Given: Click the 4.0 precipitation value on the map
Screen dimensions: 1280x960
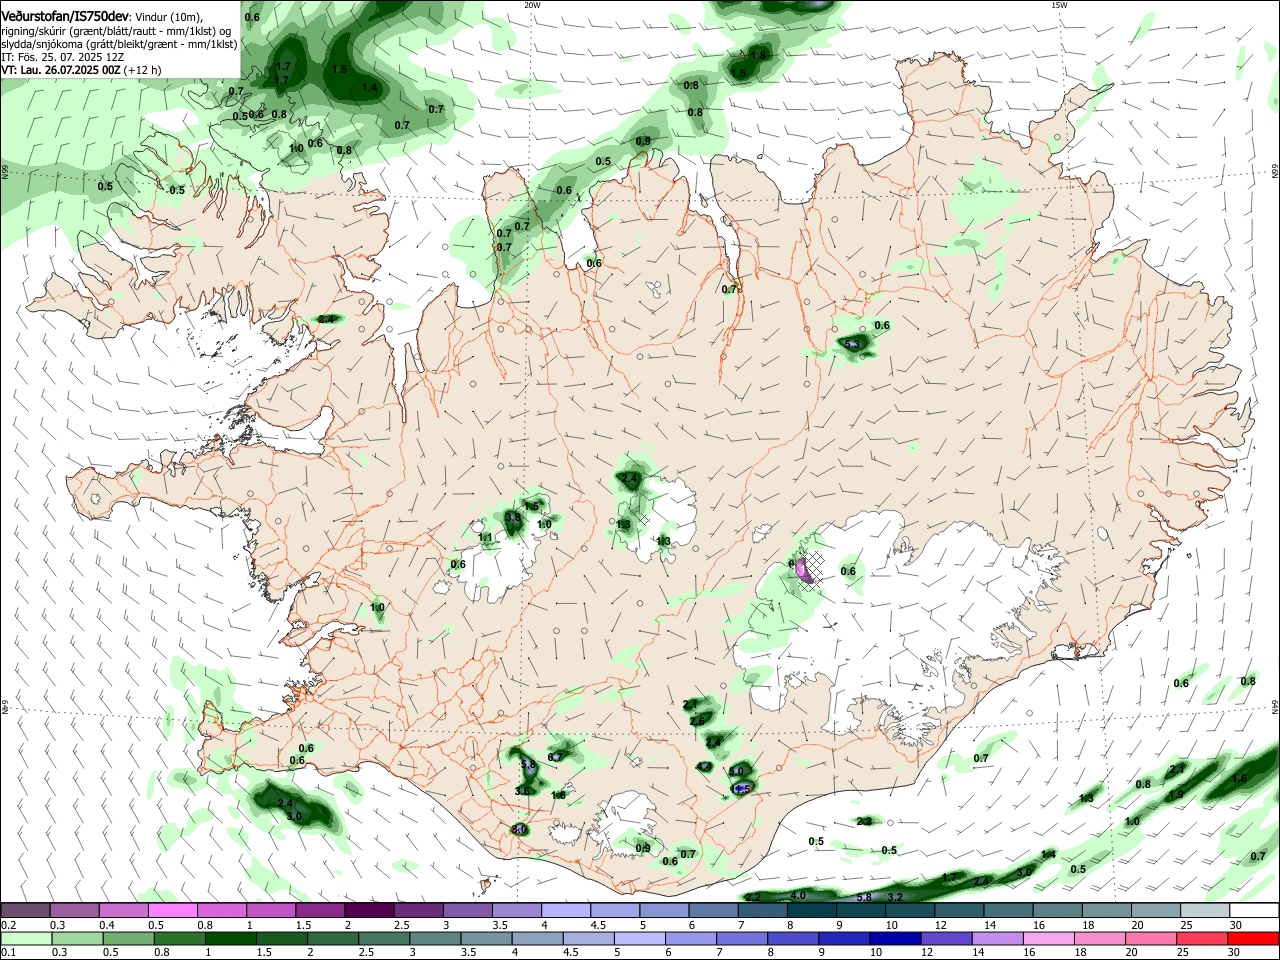Looking at the screenshot, I should 798,895.
